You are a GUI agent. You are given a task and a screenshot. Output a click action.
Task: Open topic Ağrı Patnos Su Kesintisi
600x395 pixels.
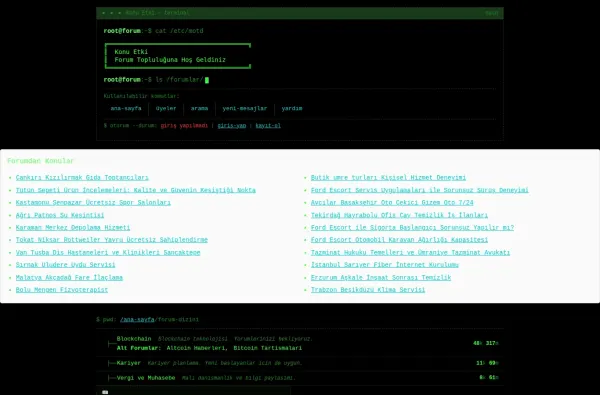(x=60, y=215)
